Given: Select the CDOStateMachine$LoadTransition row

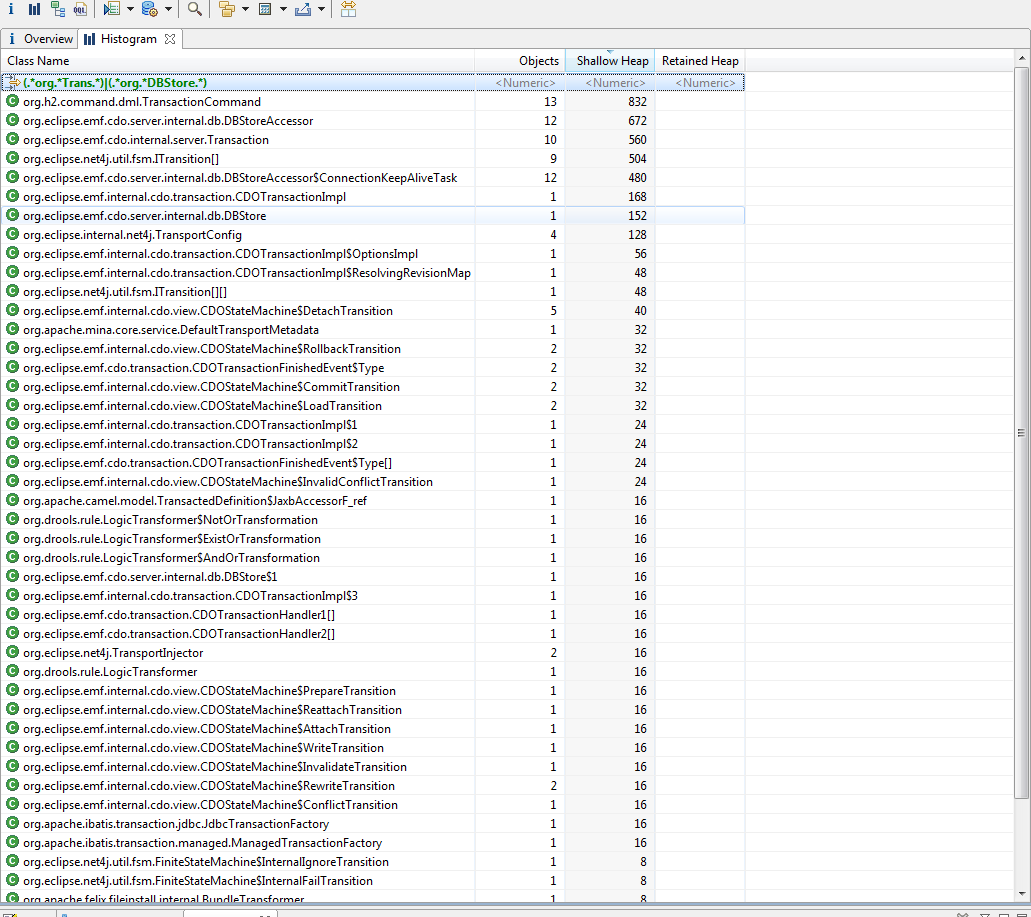Looking at the screenshot, I should 373,406.
